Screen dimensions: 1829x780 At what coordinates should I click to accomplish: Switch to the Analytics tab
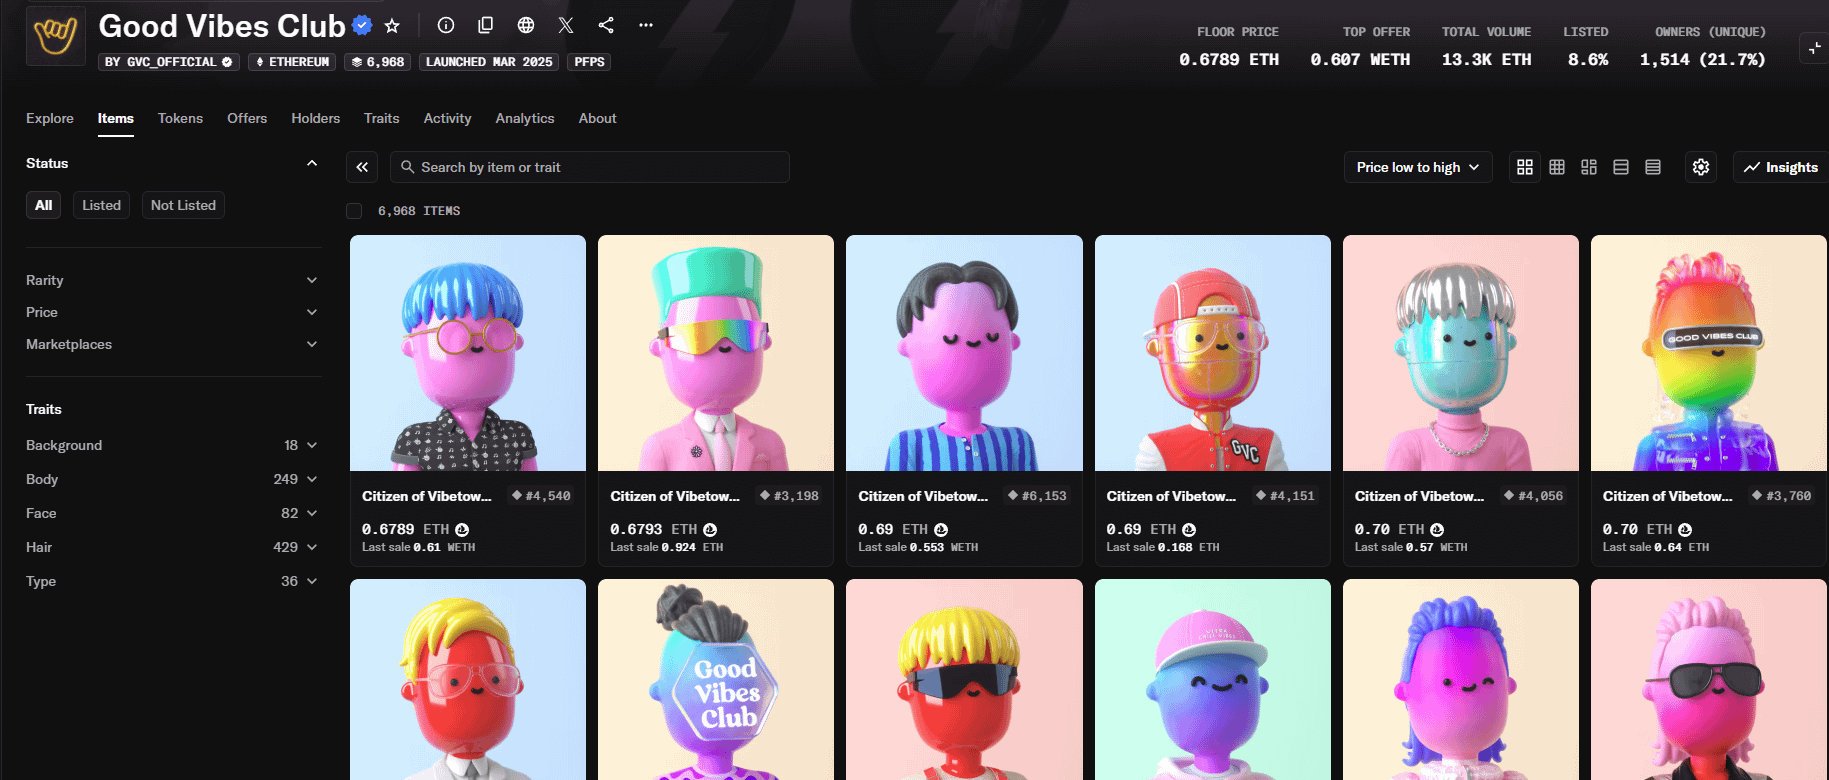pyautogui.click(x=525, y=118)
